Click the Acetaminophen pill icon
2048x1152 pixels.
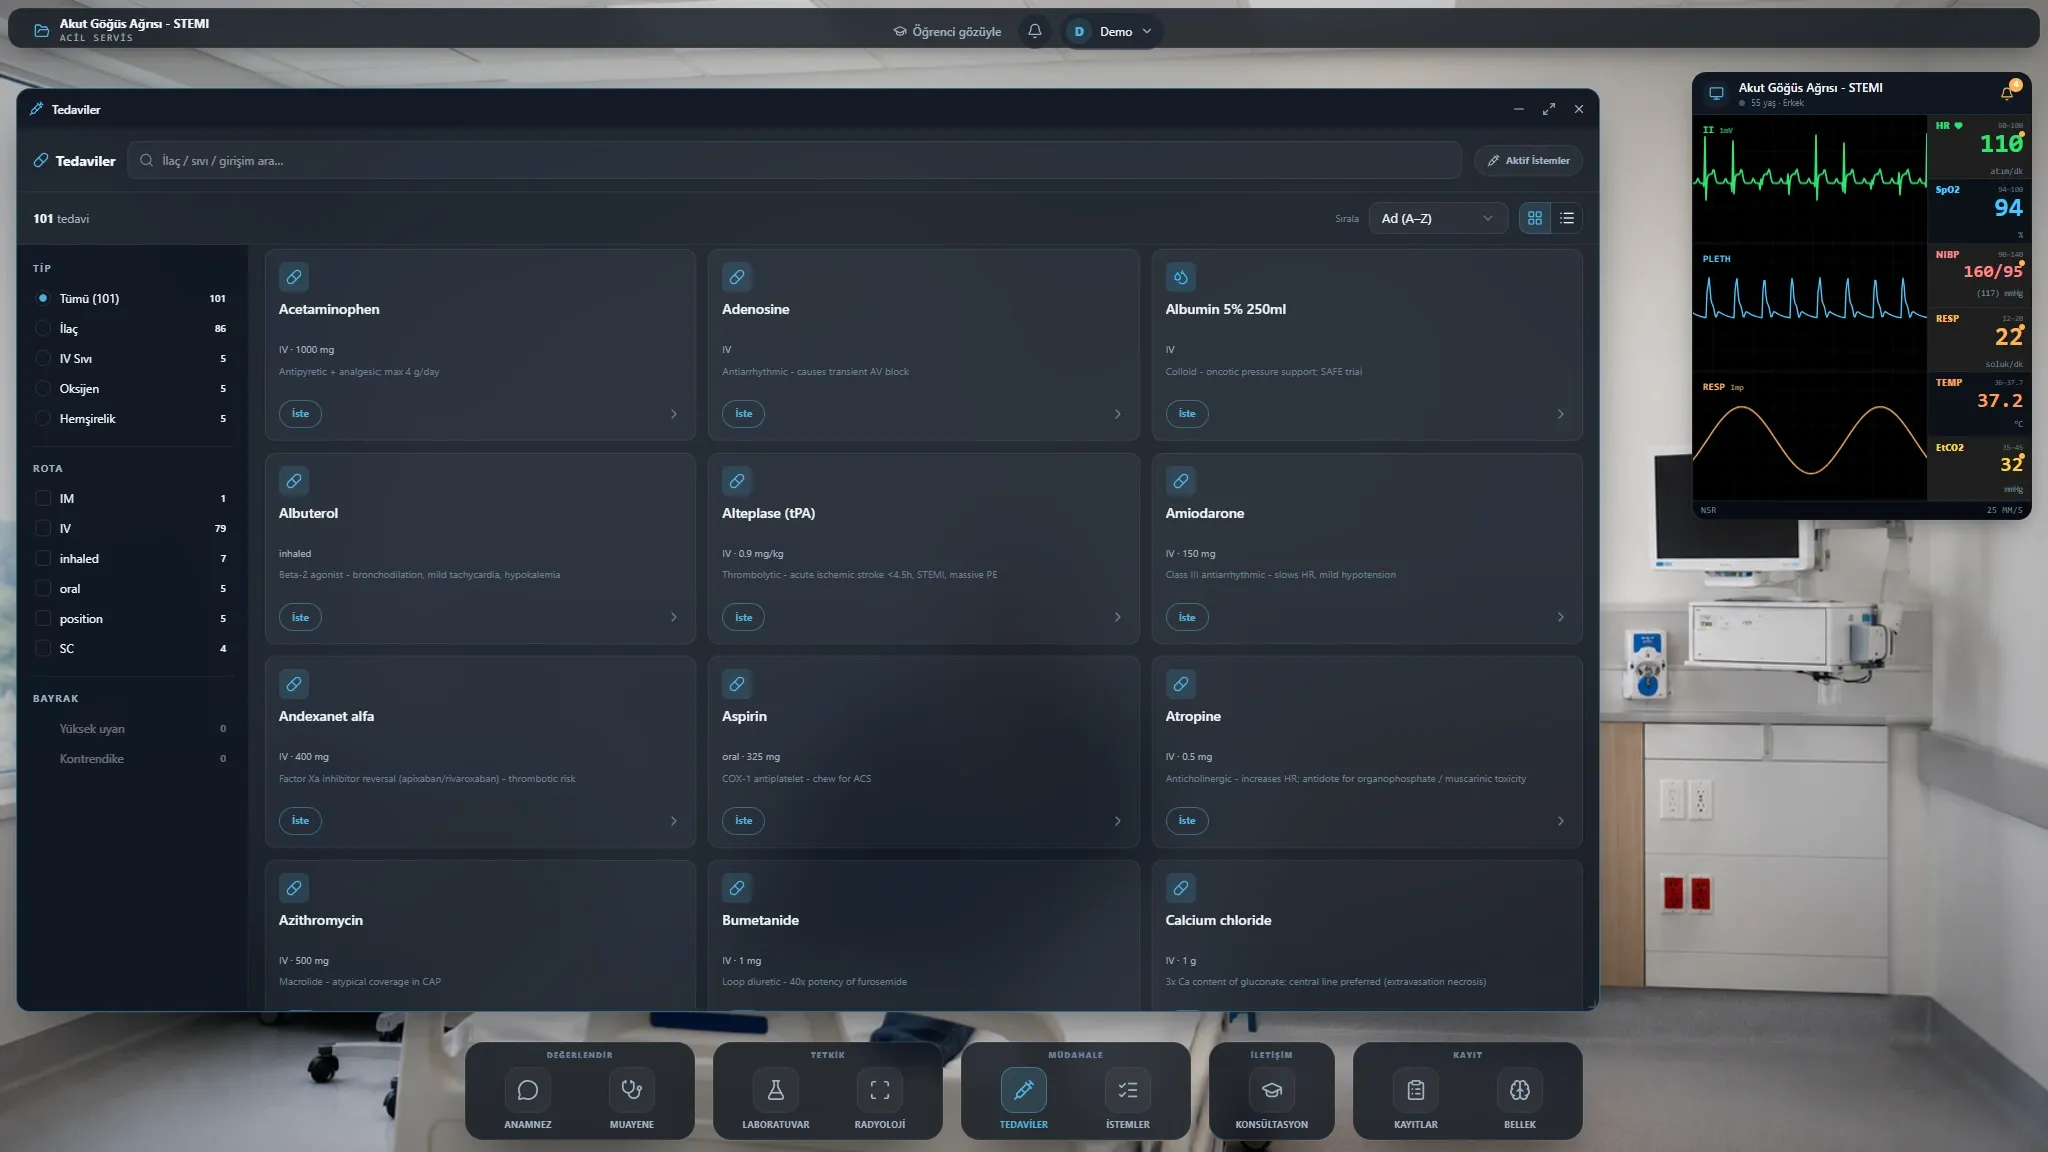coord(294,277)
